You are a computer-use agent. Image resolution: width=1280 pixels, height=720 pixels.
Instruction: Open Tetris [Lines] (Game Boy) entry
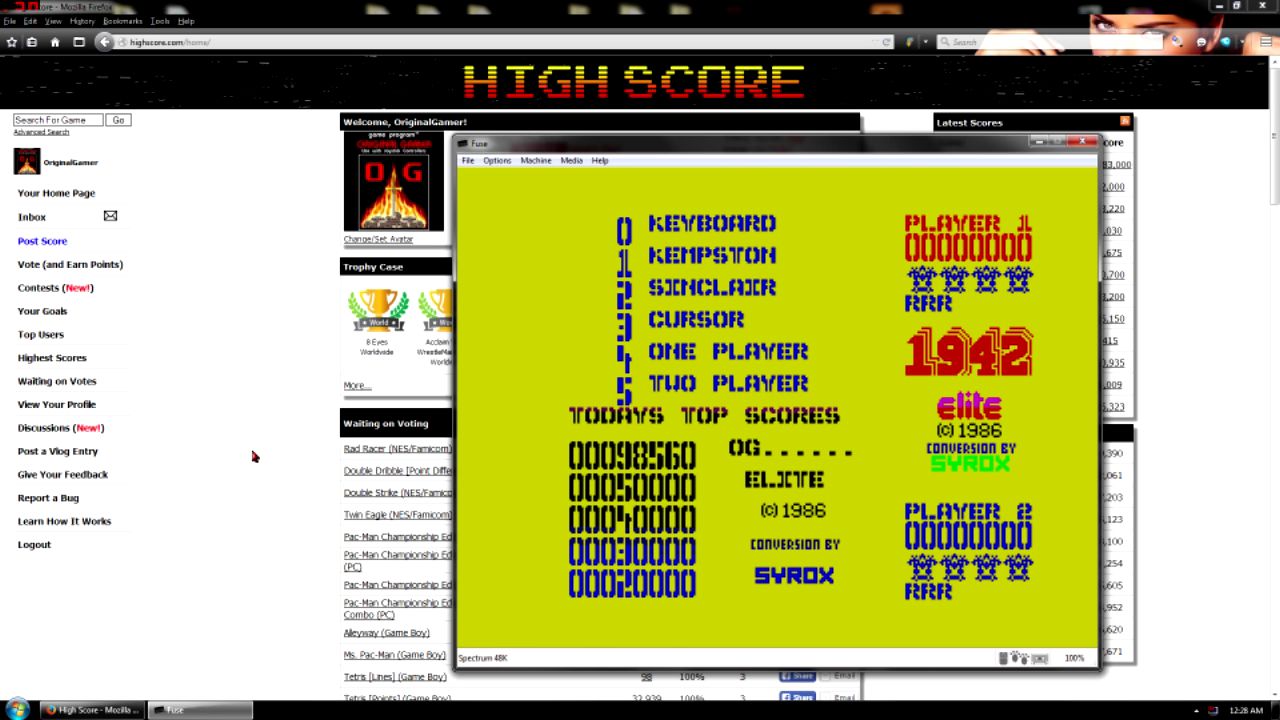[395, 677]
